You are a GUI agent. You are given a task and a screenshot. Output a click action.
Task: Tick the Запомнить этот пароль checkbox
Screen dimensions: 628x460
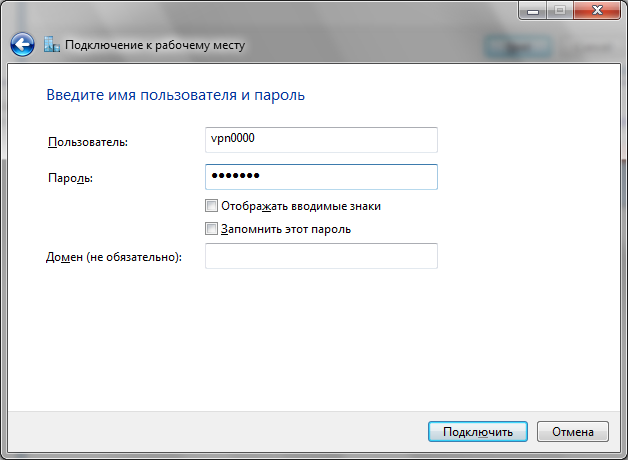point(211,229)
